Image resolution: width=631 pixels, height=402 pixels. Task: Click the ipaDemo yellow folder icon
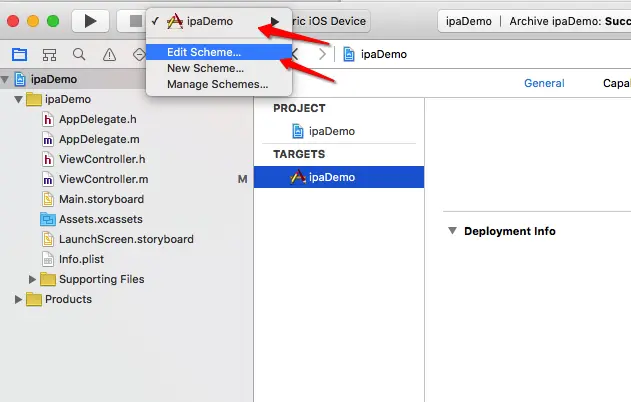pyautogui.click(x=34, y=99)
